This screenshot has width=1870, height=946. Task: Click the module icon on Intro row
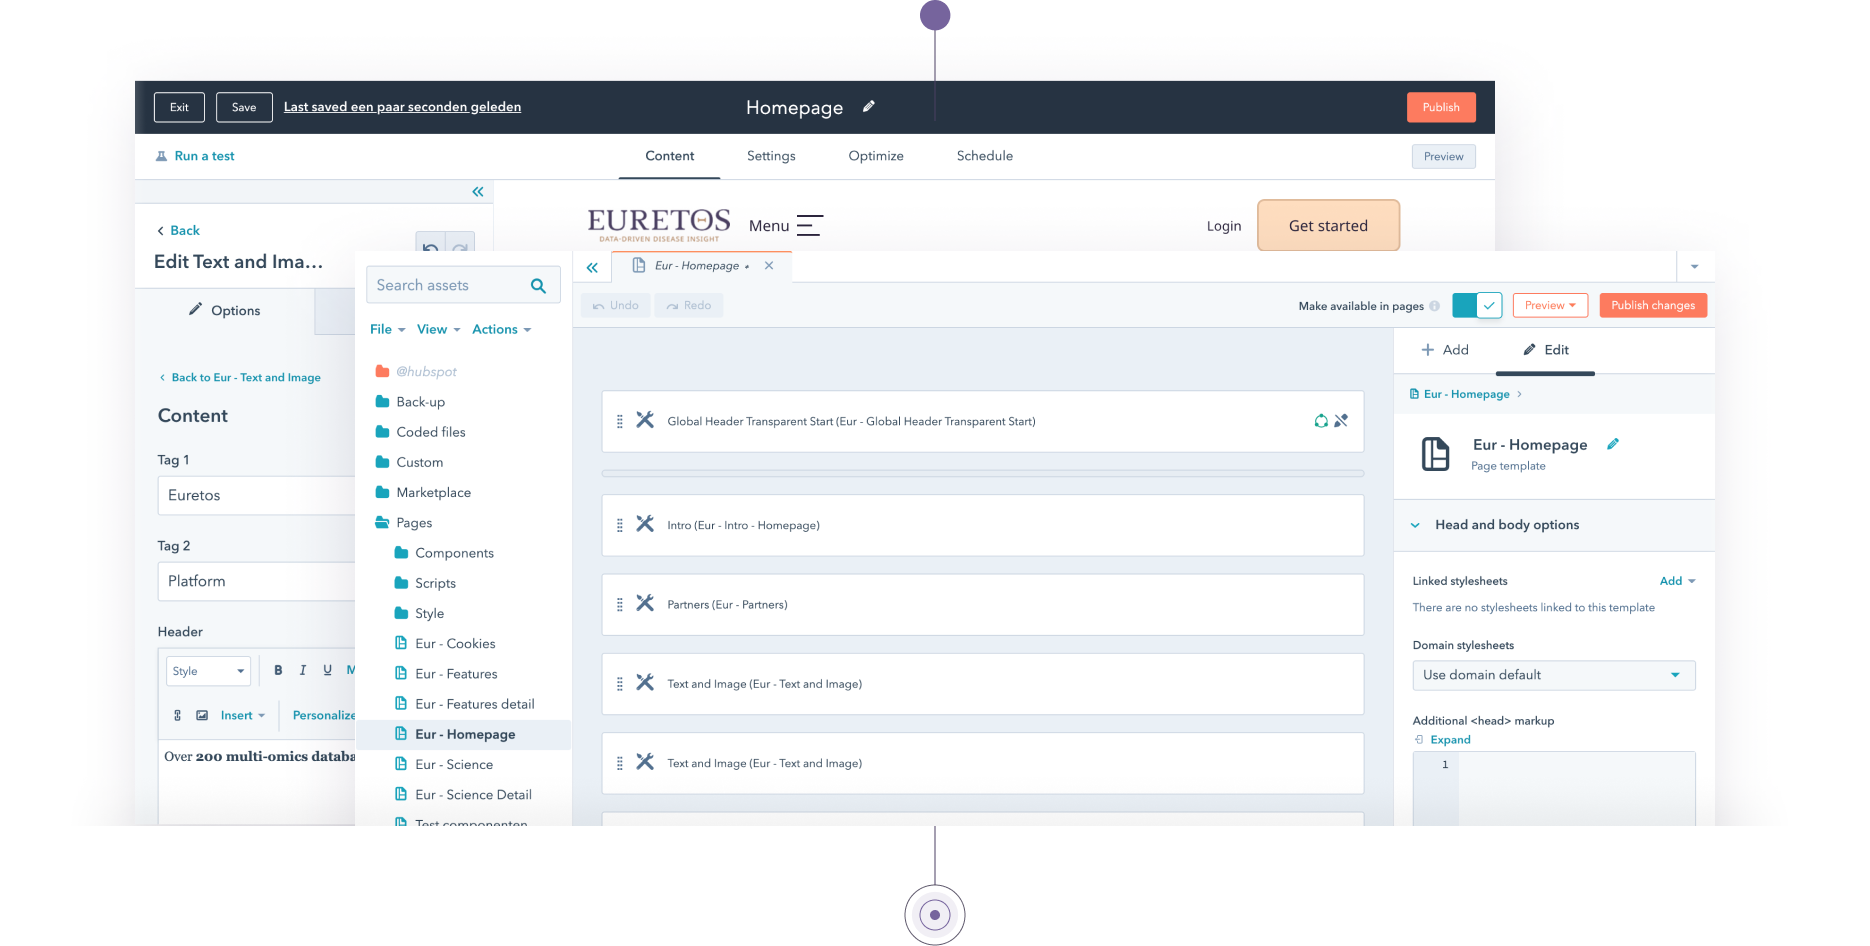point(645,524)
